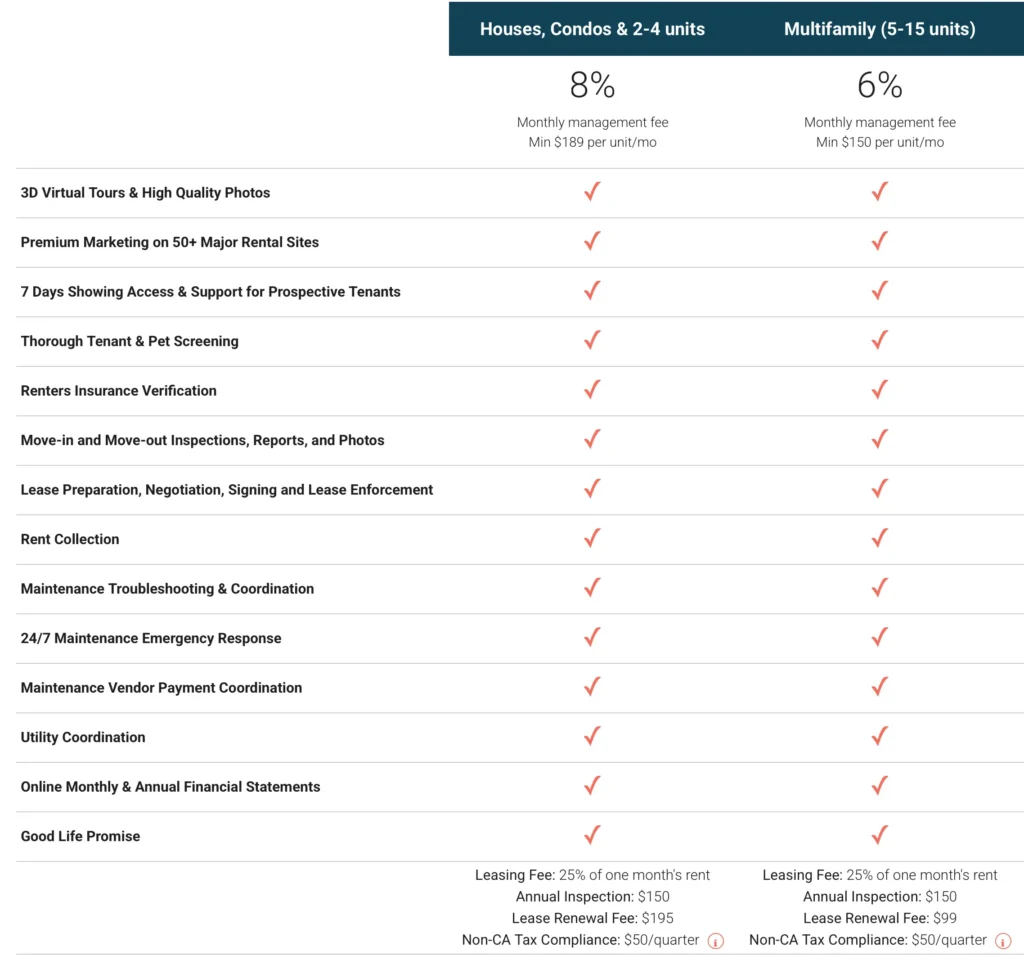Click the 8% monthly management fee figure
Screen dimensions: 1024x955
592,85
